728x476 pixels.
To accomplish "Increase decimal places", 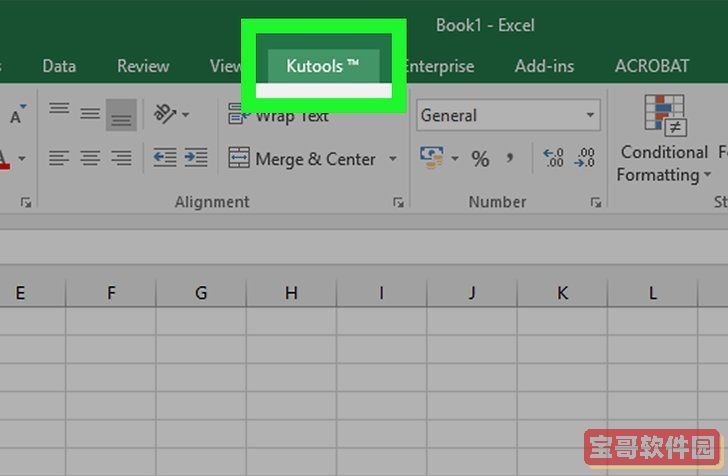I will (x=553, y=158).
